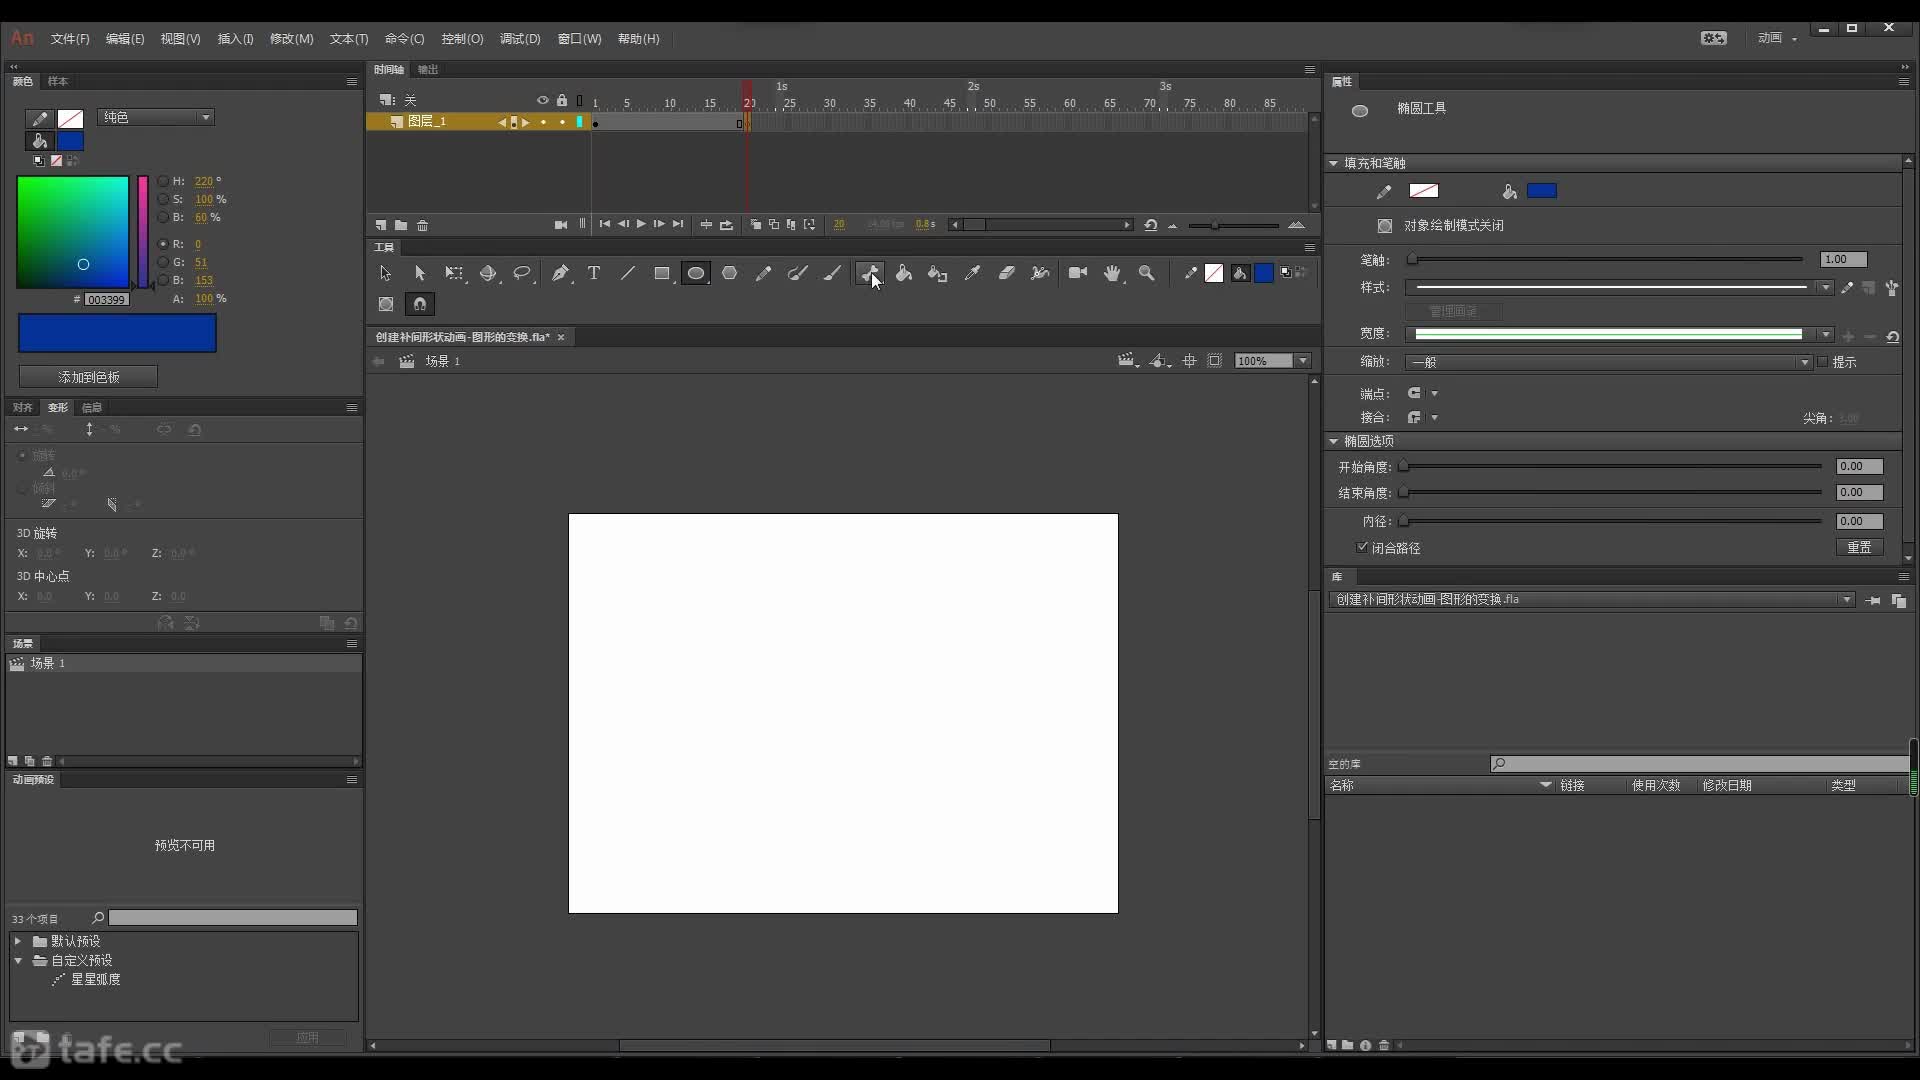Select the Bone tool
Viewport: 1920px width, 1080px height.
point(870,273)
